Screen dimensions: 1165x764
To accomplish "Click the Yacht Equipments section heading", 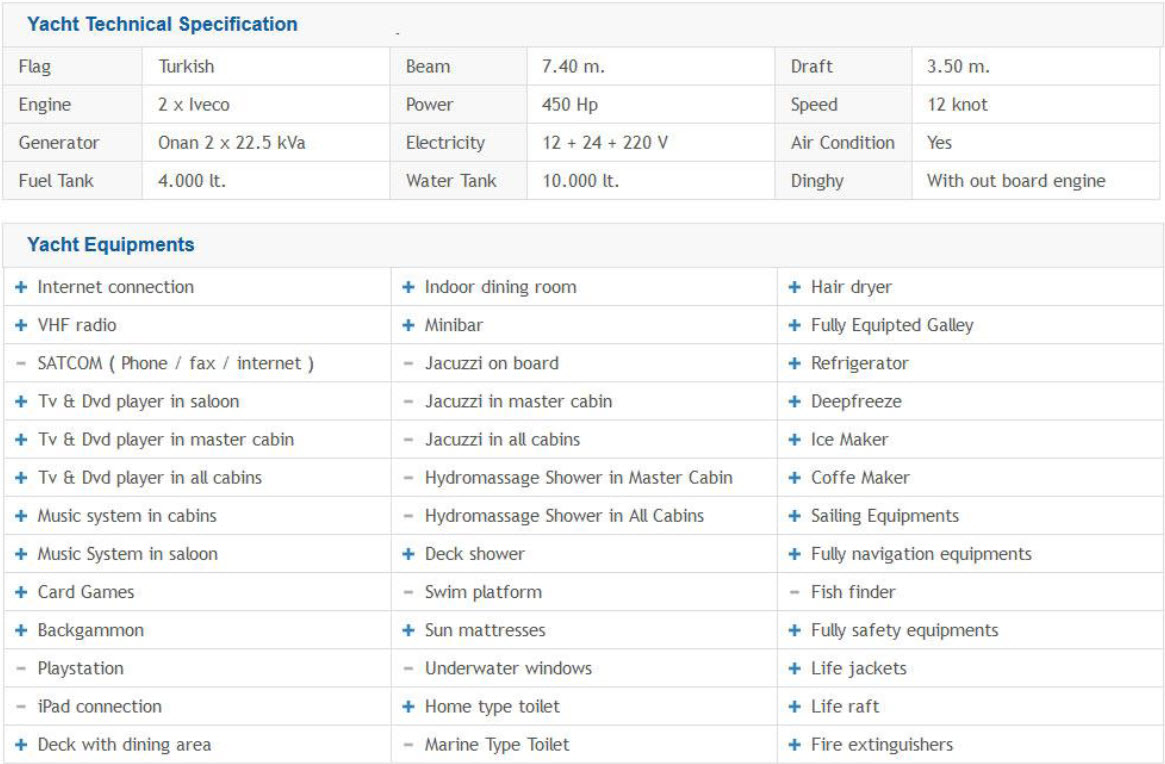I will (111, 245).
